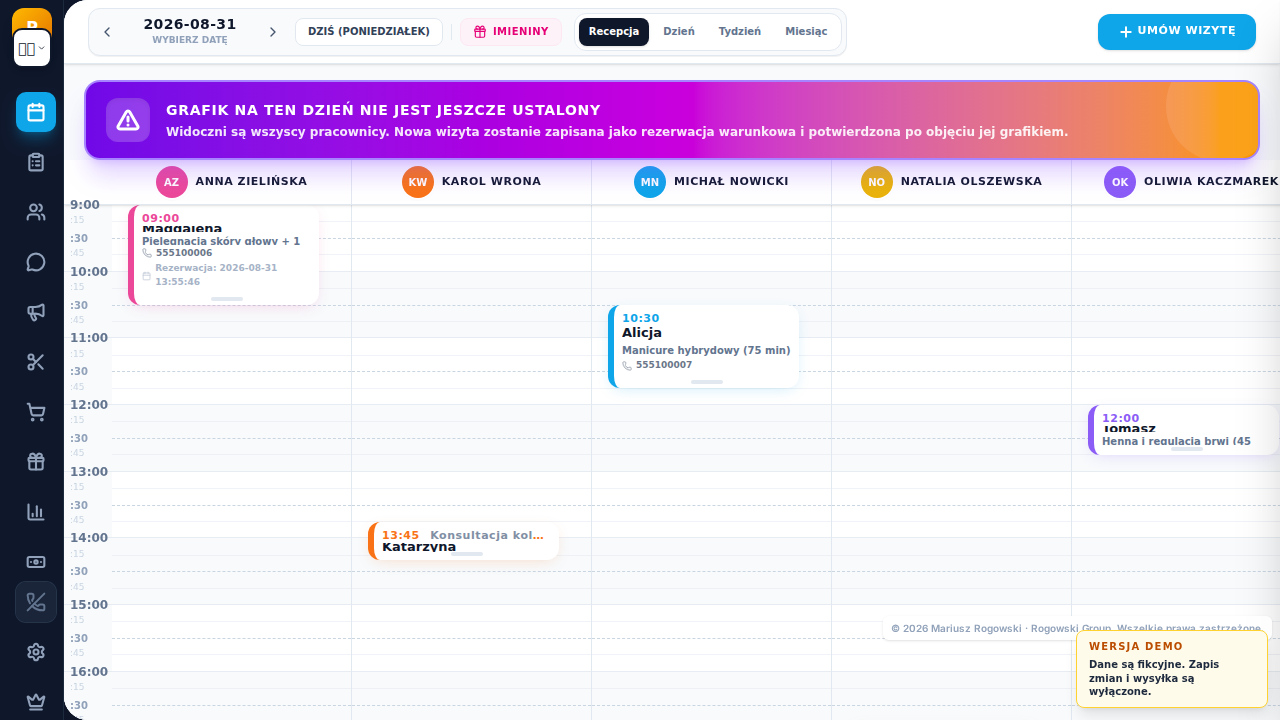Select the Anna Zielińska column header
Screen dimensions: 1280x720
(232, 182)
